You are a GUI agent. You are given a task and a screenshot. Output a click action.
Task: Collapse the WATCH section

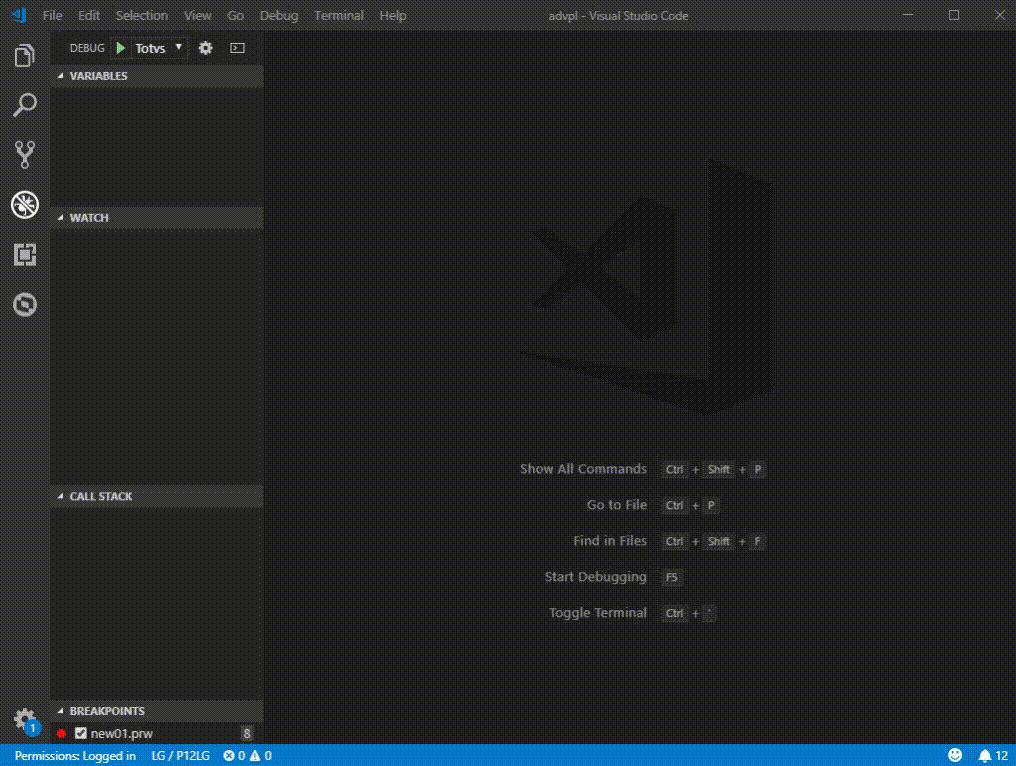coord(157,218)
